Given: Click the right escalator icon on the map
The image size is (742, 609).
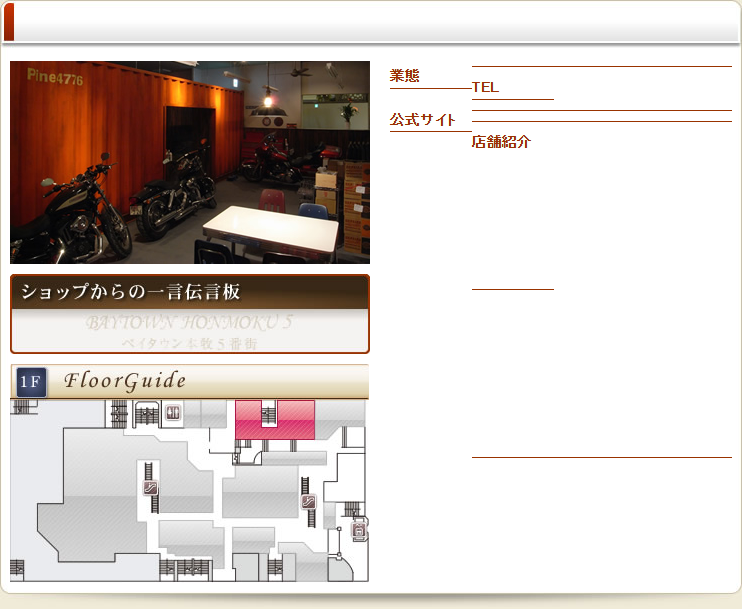Looking at the screenshot, I should tap(309, 502).
